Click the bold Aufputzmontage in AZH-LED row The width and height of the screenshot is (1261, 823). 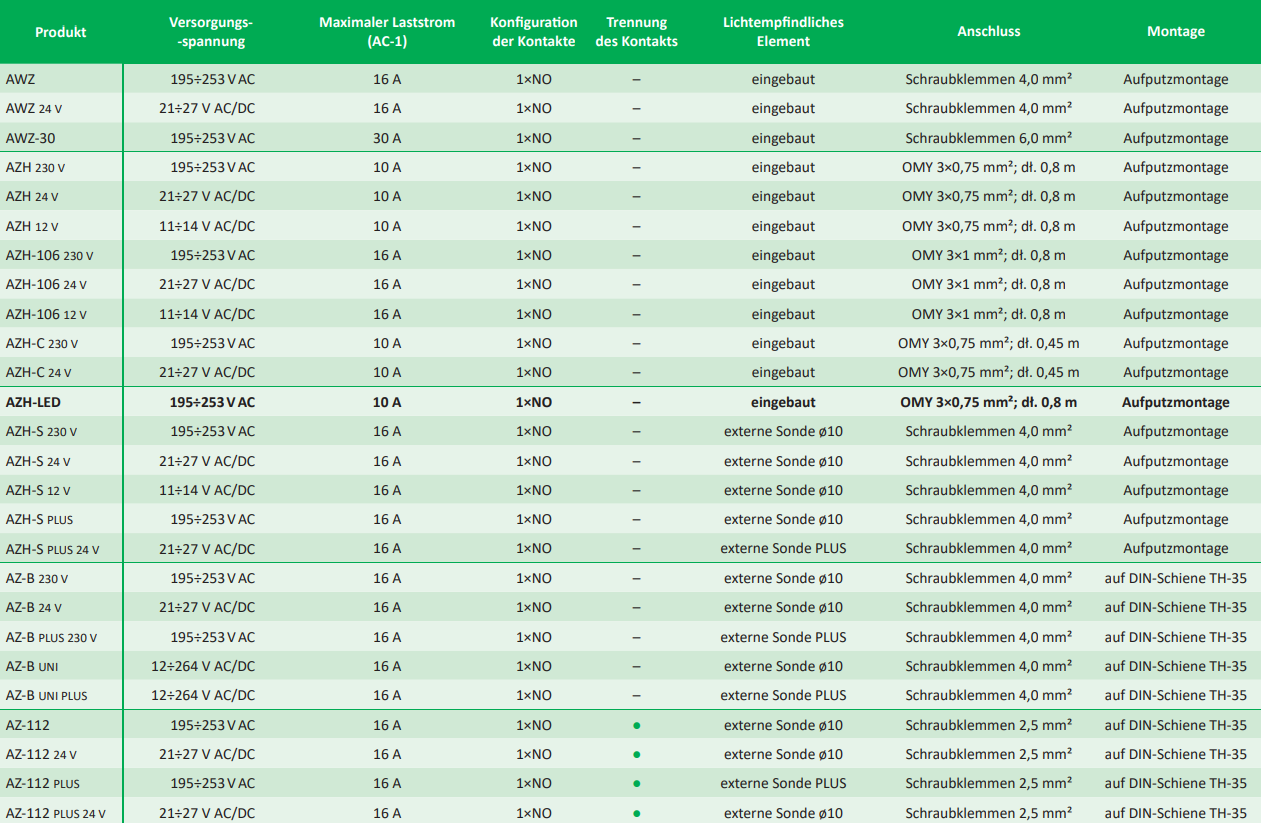click(x=1176, y=402)
